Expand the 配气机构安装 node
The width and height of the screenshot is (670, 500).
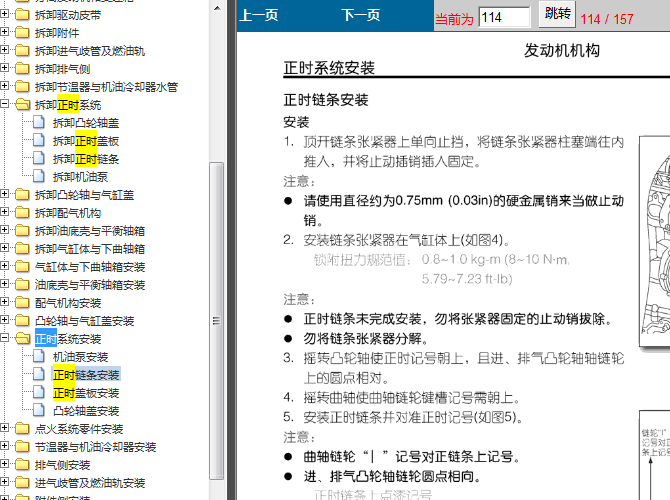(4, 301)
